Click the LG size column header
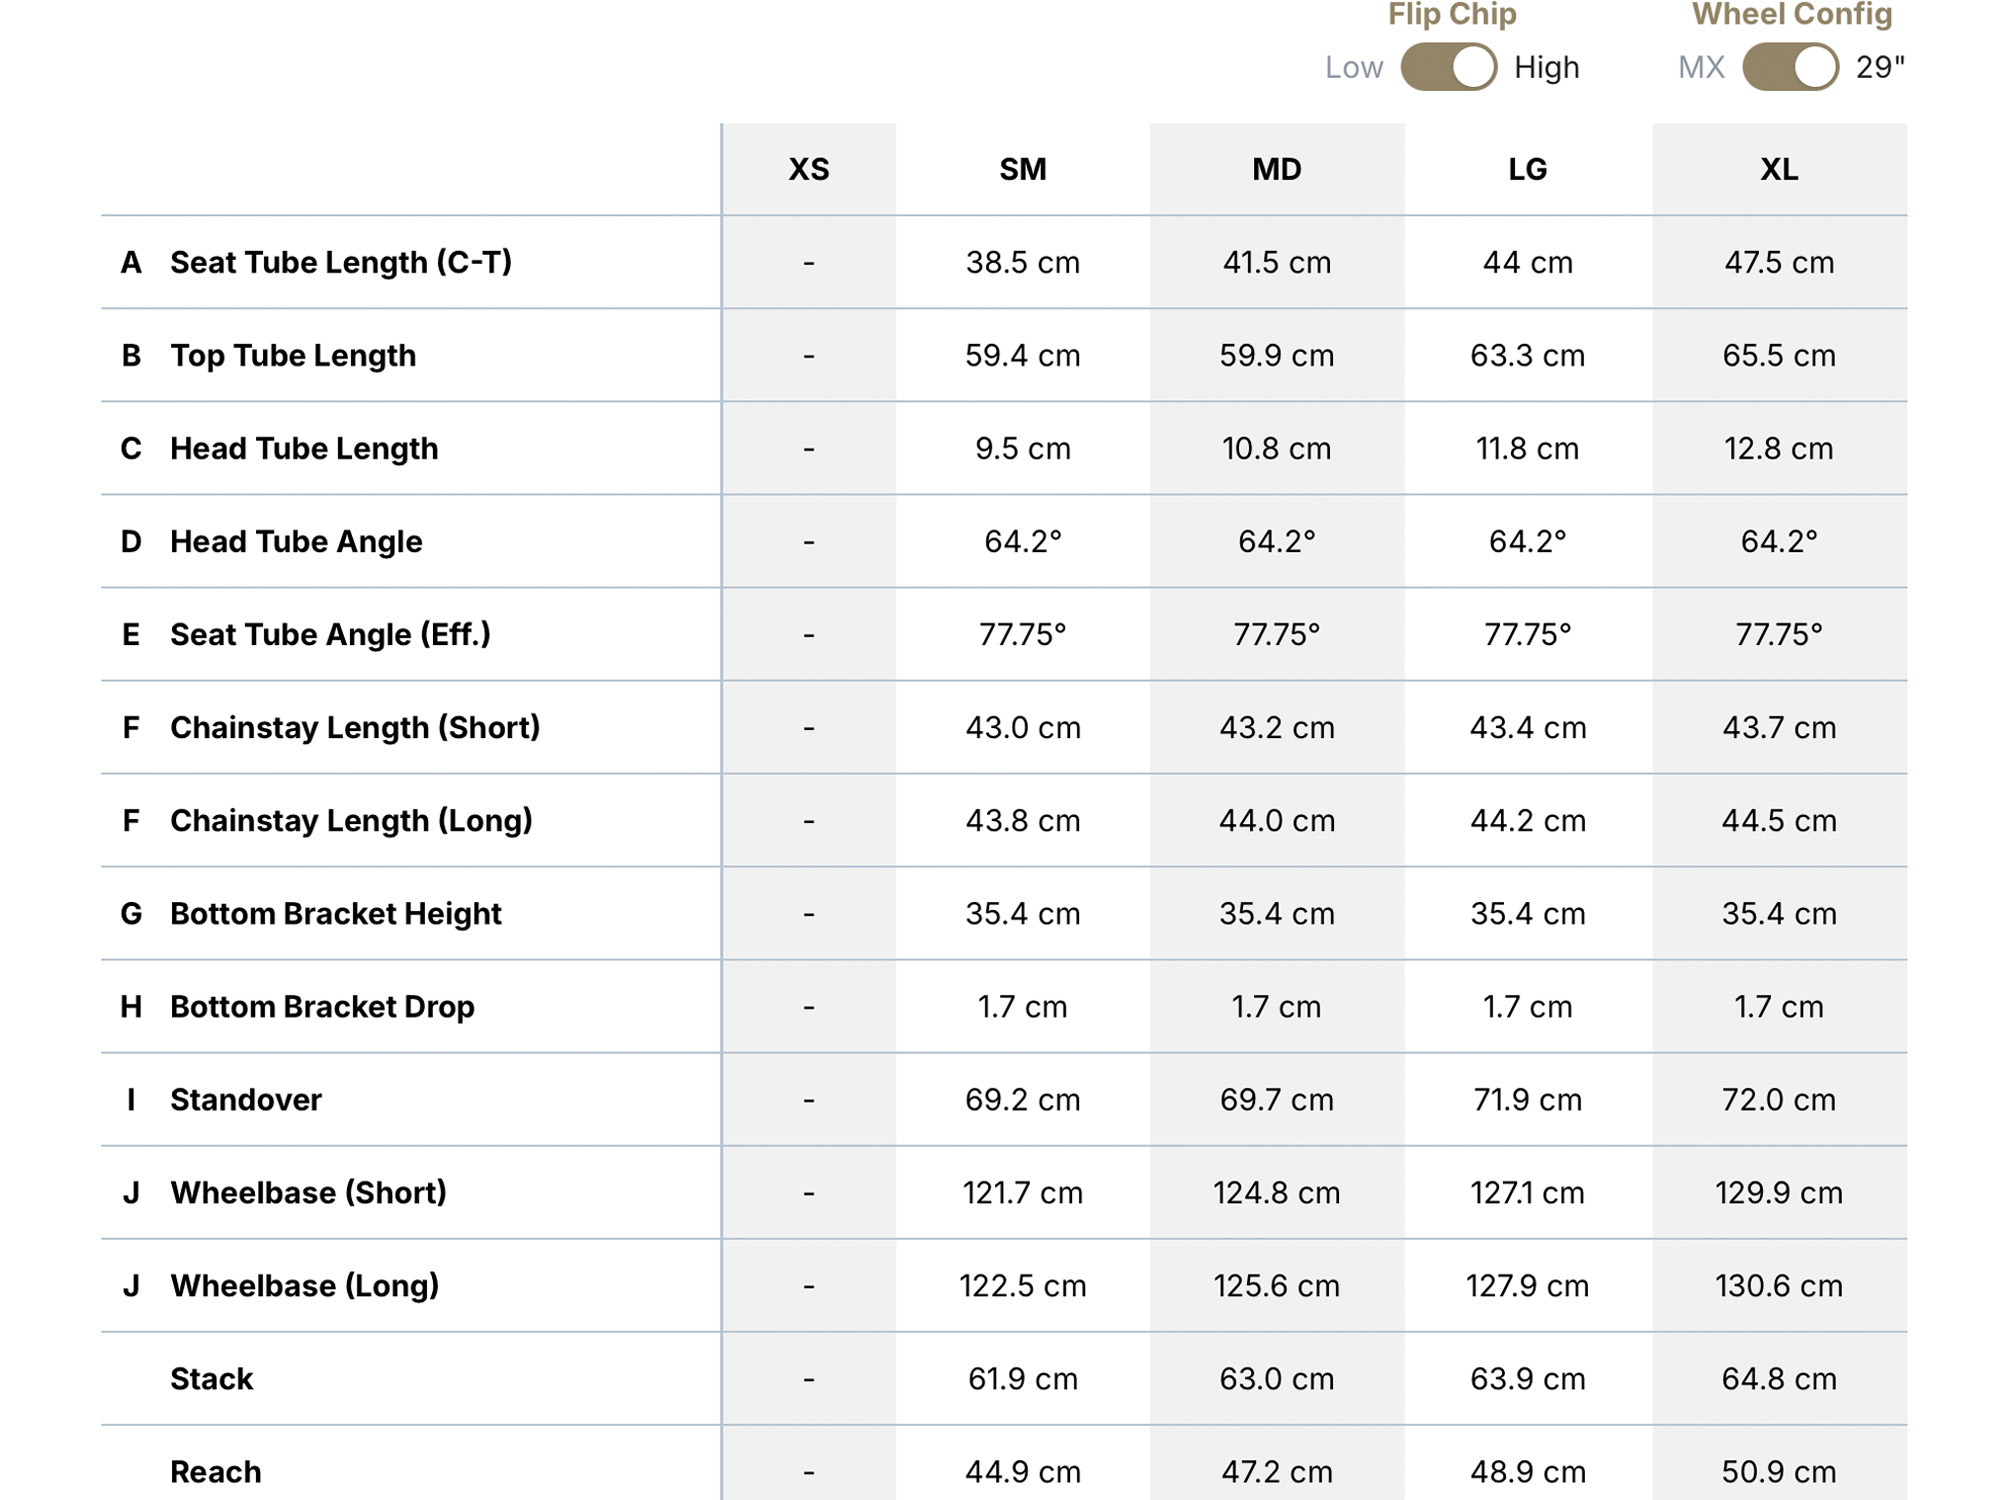 pos(1528,169)
